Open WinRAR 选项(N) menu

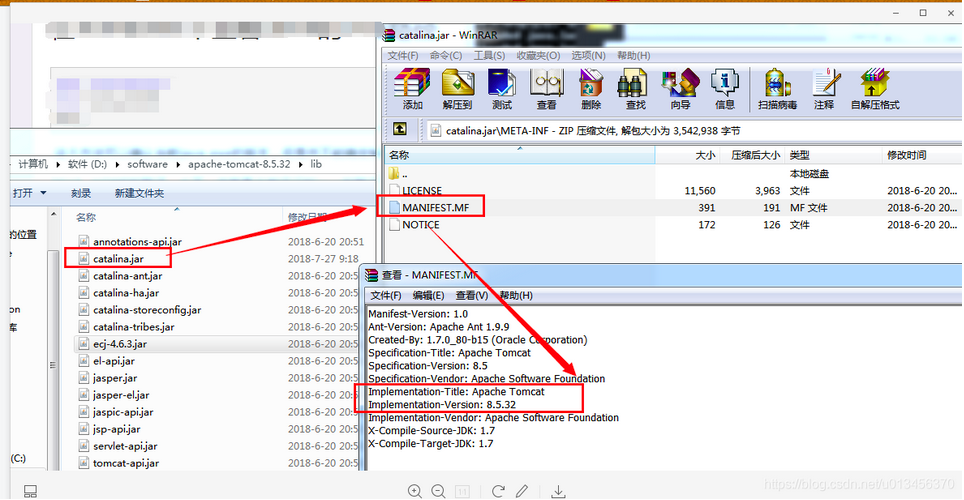click(588, 55)
